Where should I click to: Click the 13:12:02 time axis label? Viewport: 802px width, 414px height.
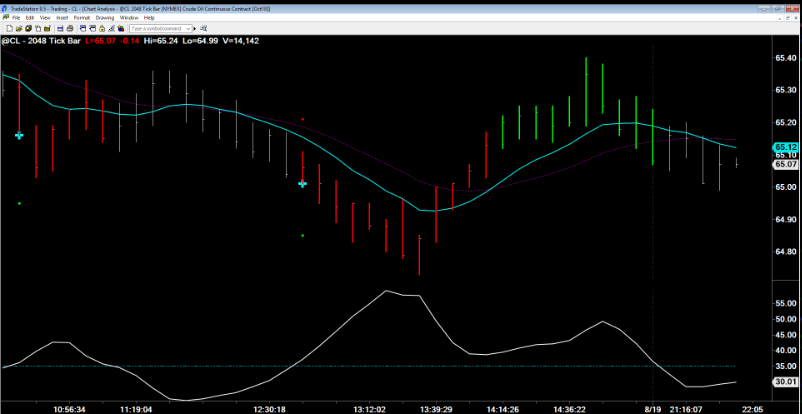(369, 409)
